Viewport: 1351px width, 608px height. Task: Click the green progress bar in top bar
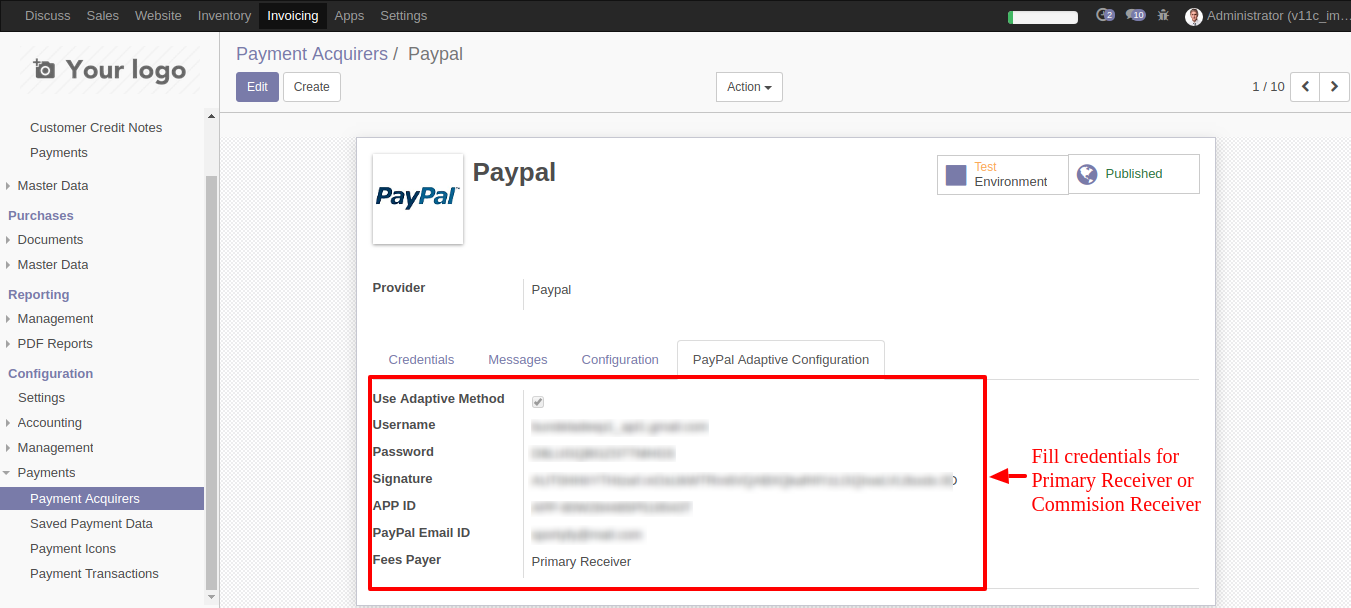(1043, 17)
